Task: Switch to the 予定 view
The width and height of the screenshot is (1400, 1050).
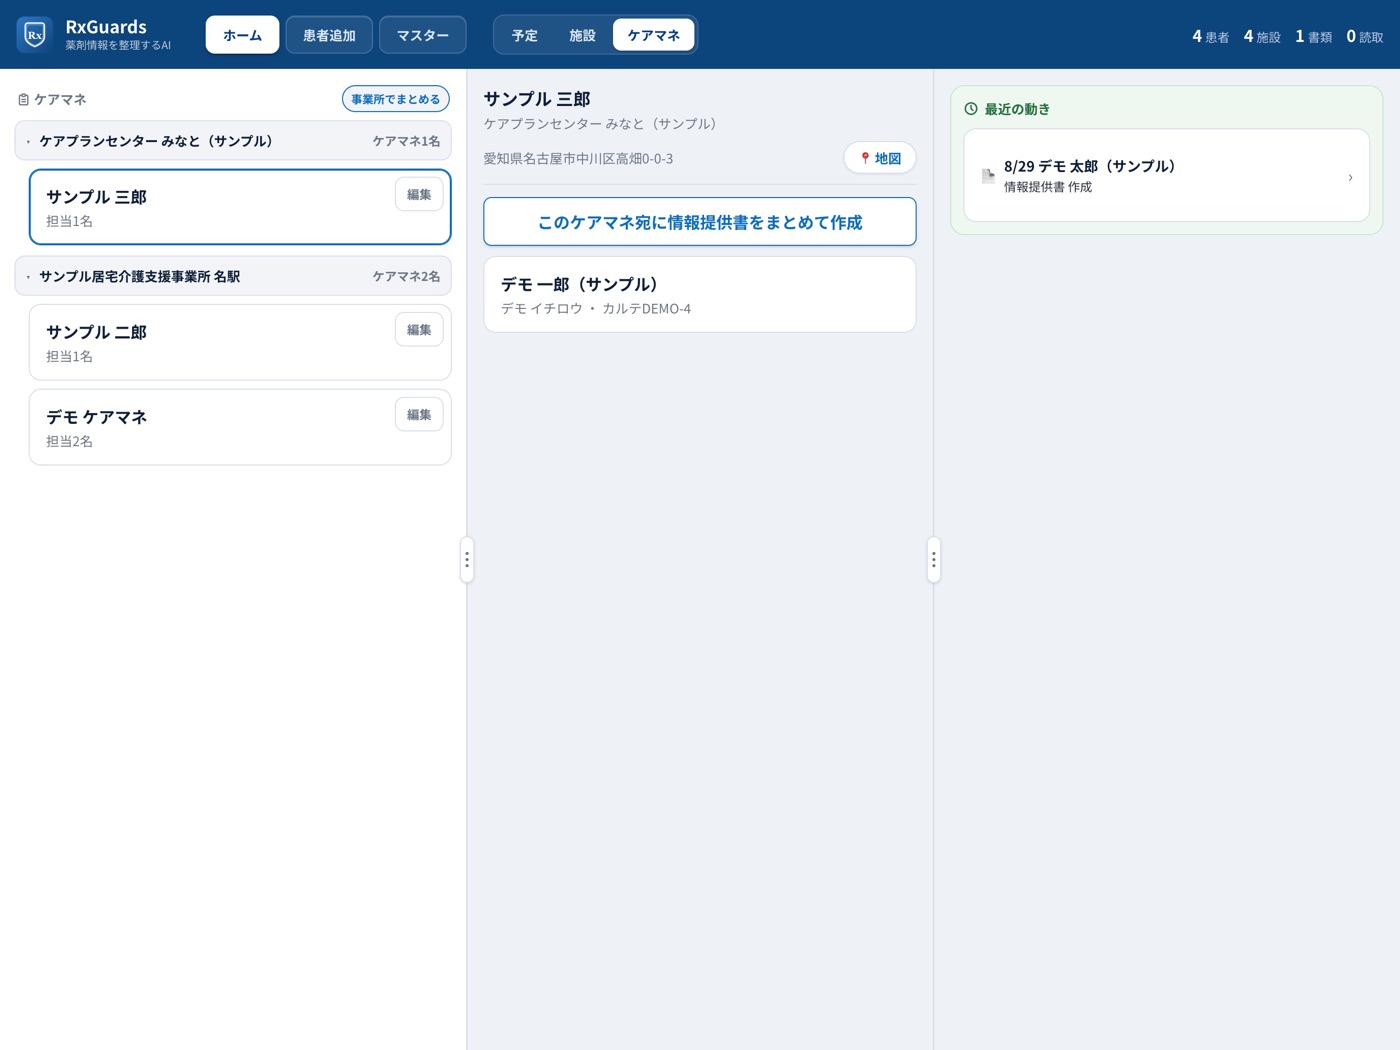Action: (525, 35)
